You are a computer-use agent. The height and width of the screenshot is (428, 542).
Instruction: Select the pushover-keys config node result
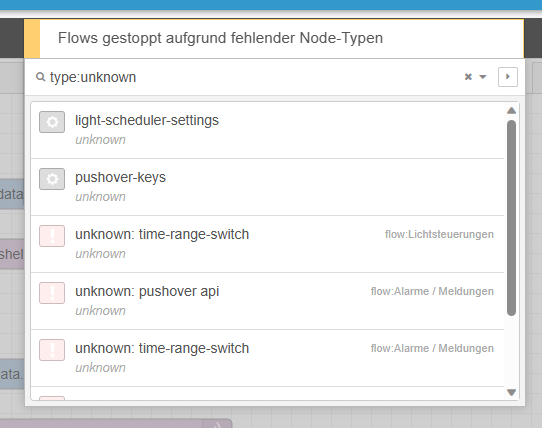267,187
